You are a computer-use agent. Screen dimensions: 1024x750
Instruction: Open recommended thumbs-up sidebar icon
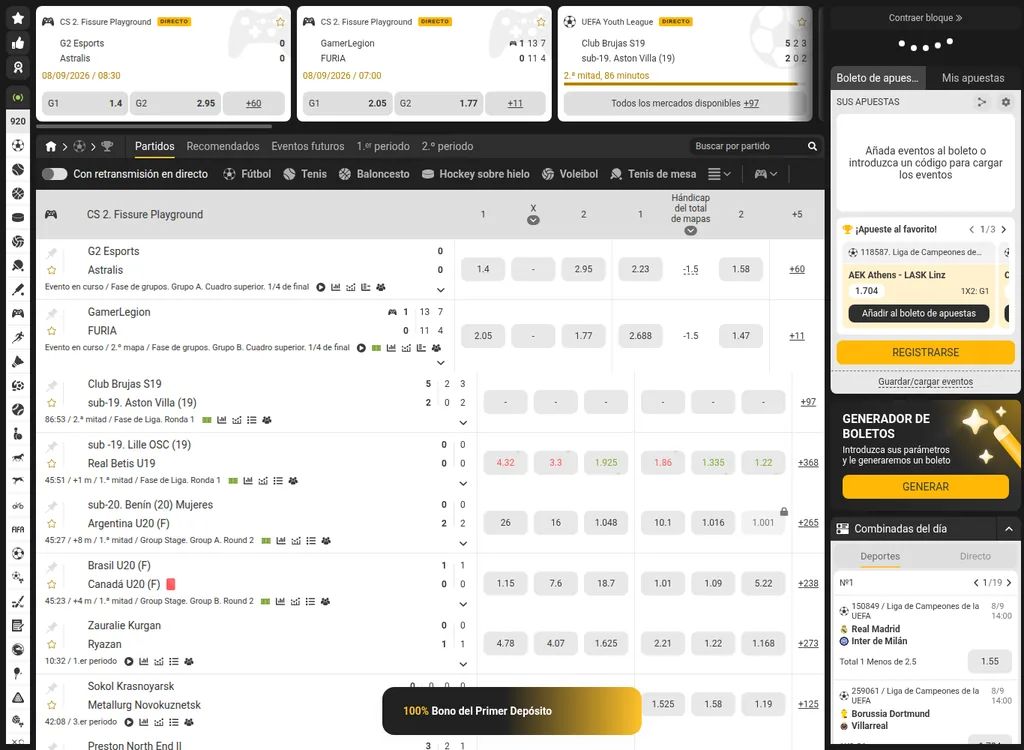coord(18,43)
